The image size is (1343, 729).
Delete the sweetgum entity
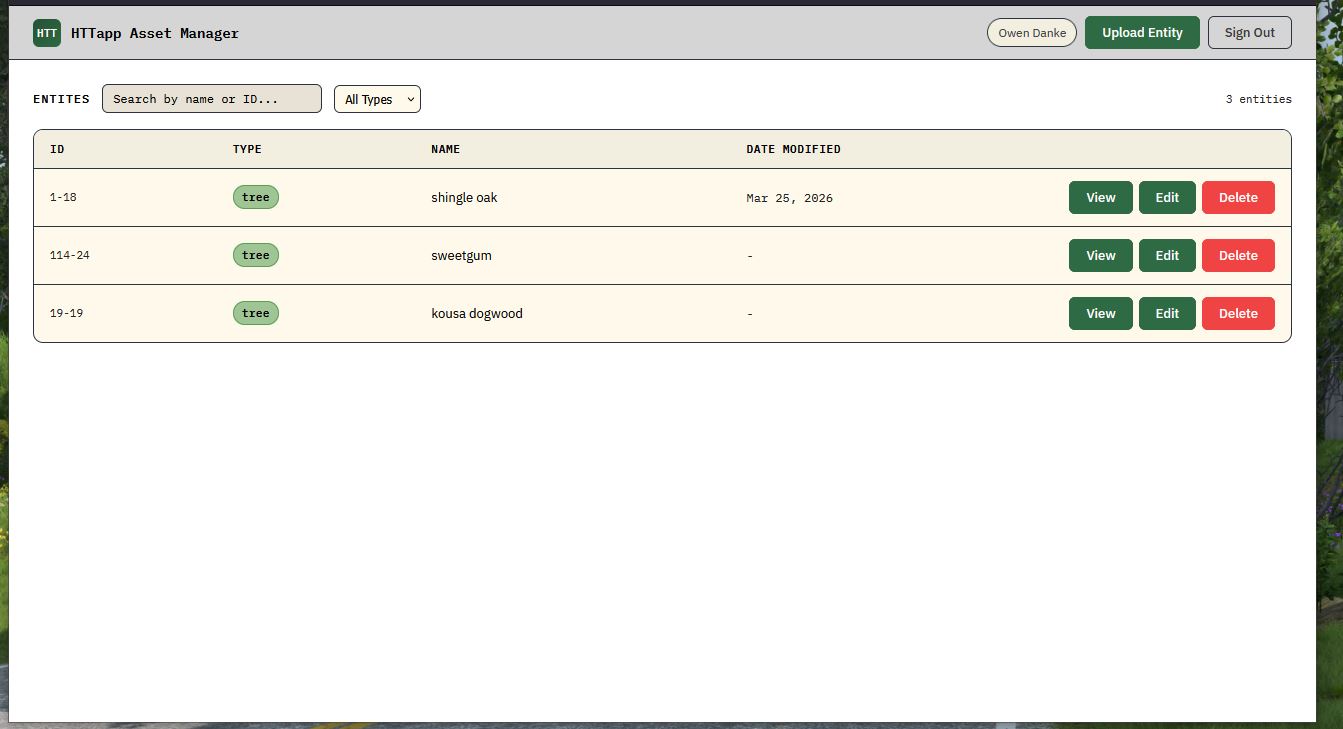point(1237,256)
